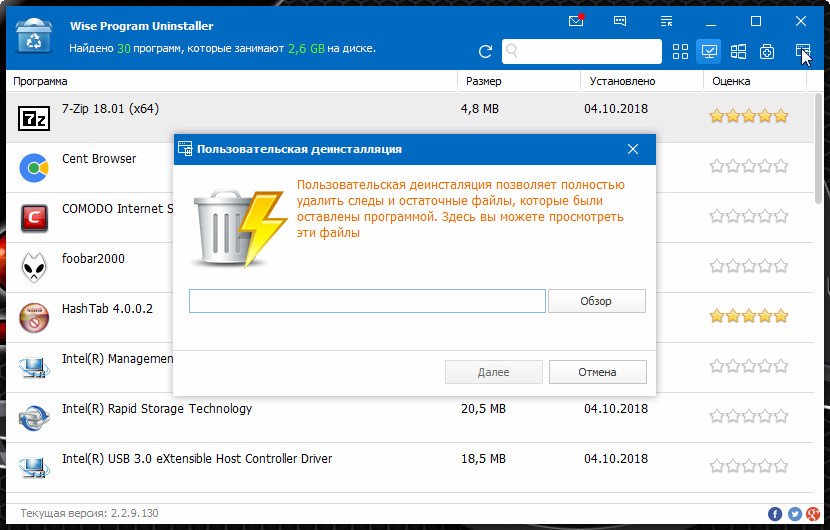Click the Обзор browse button
This screenshot has height=530, width=830.
click(597, 301)
